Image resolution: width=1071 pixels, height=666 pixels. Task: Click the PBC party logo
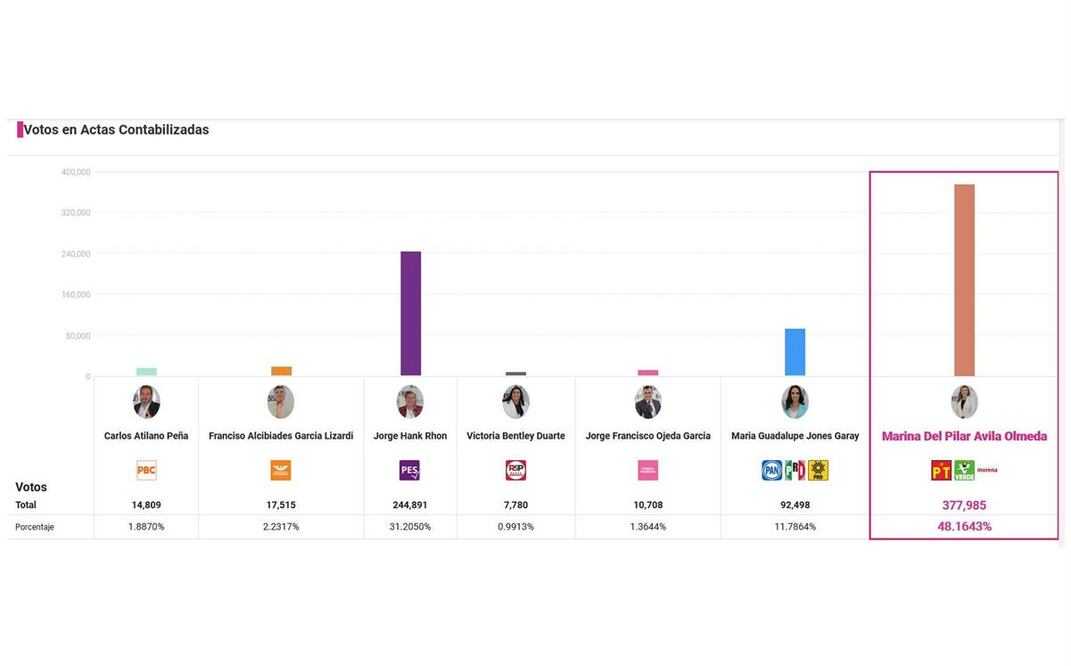(146, 470)
